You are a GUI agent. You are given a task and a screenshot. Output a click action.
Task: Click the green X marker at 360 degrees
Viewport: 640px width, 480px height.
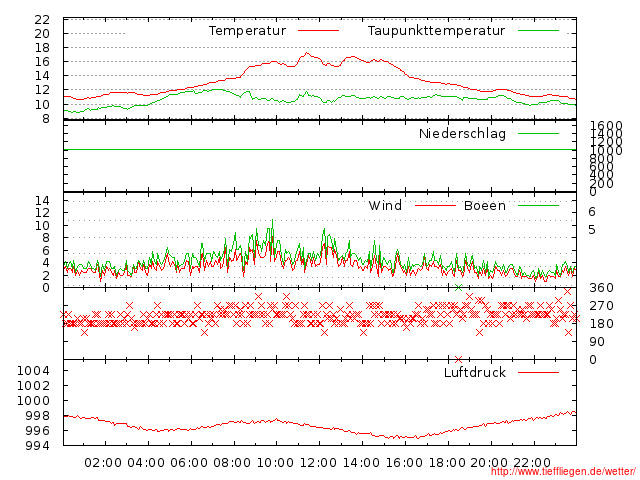tap(458, 287)
